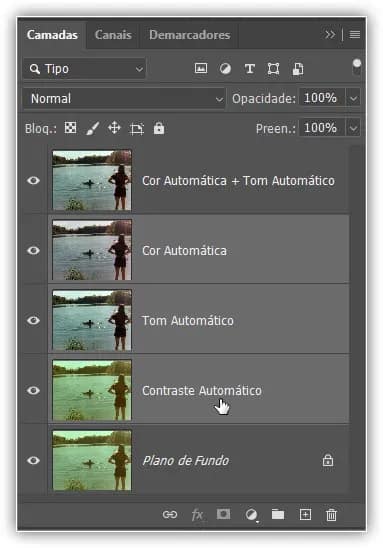The width and height of the screenshot is (383, 548).
Task: Select the Camadas tab
Action: tap(52, 35)
